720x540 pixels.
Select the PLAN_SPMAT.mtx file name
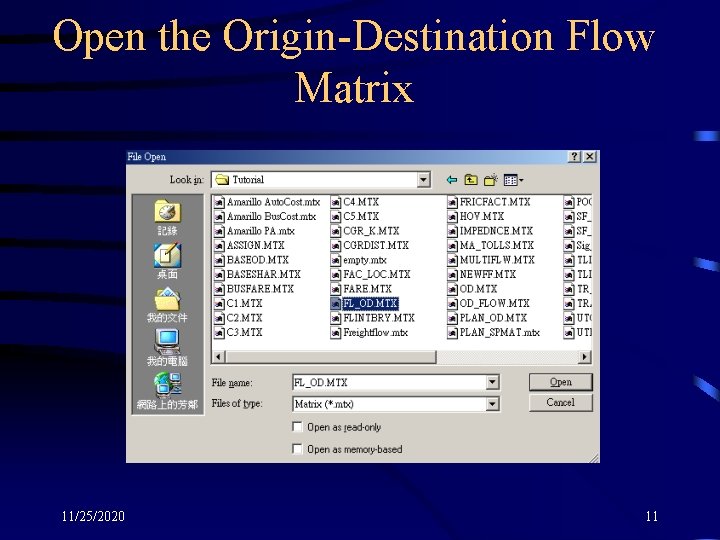[500, 332]
